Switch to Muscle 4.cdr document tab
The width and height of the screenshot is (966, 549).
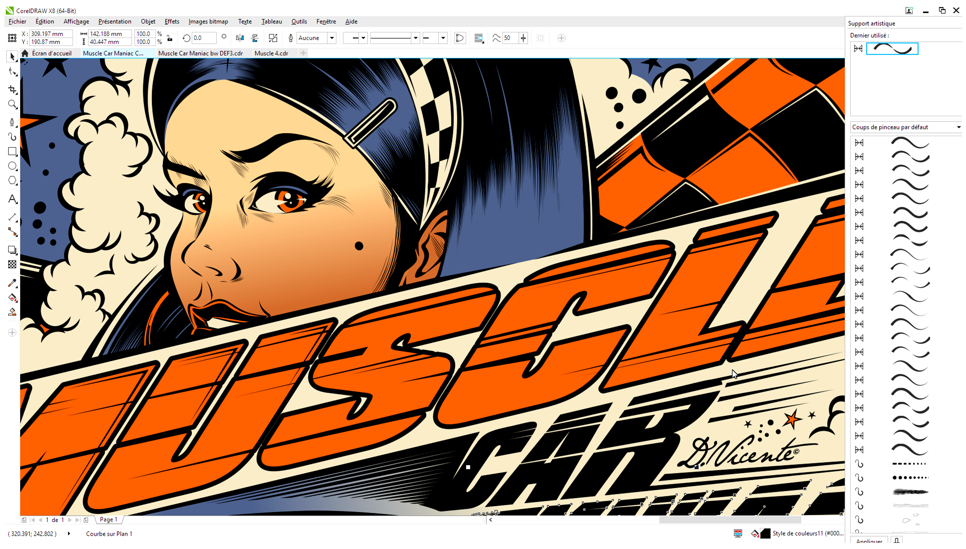pyautogui.click(x=271, y=53)
